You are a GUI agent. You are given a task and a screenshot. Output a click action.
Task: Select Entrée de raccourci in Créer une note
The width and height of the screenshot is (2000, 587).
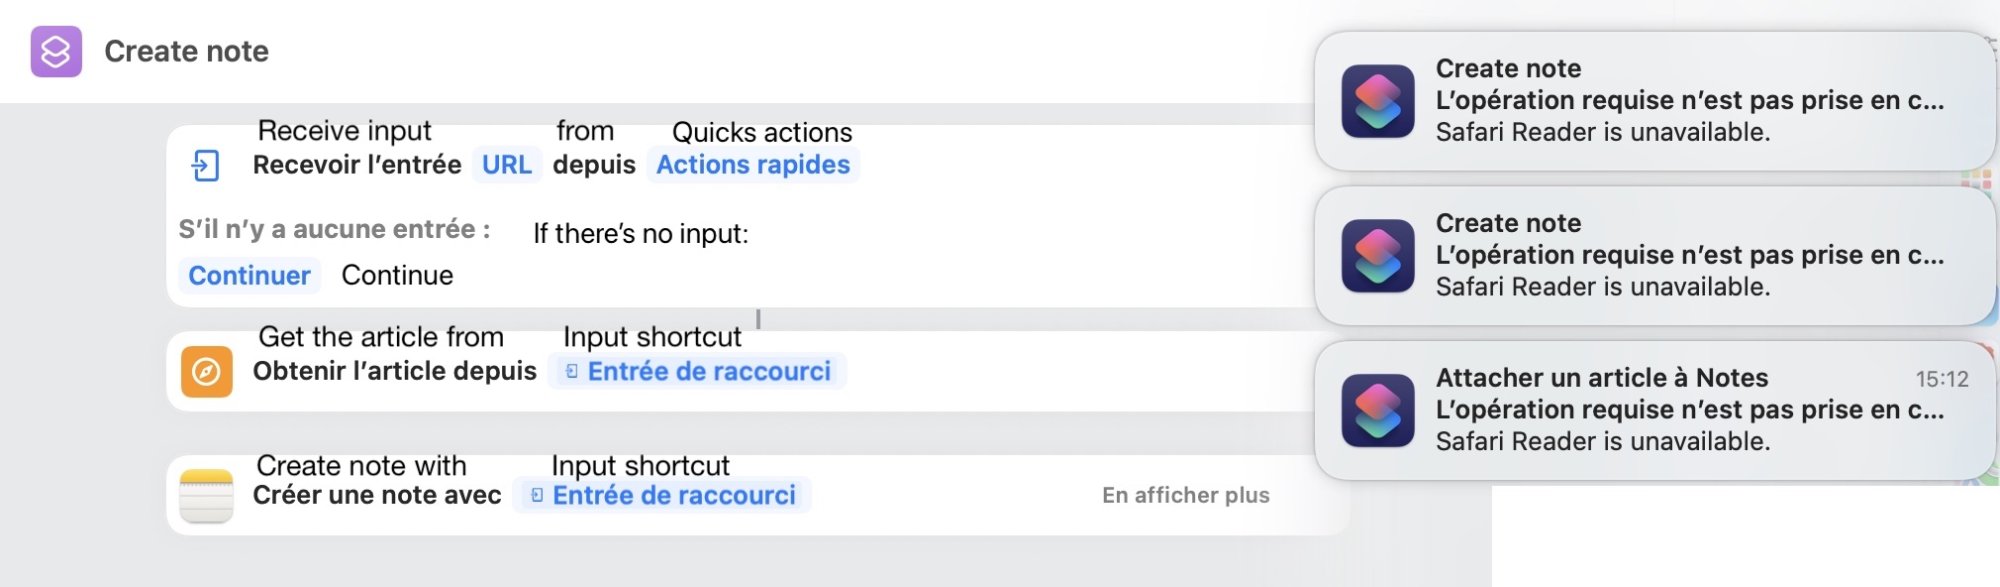coord(662,496)
